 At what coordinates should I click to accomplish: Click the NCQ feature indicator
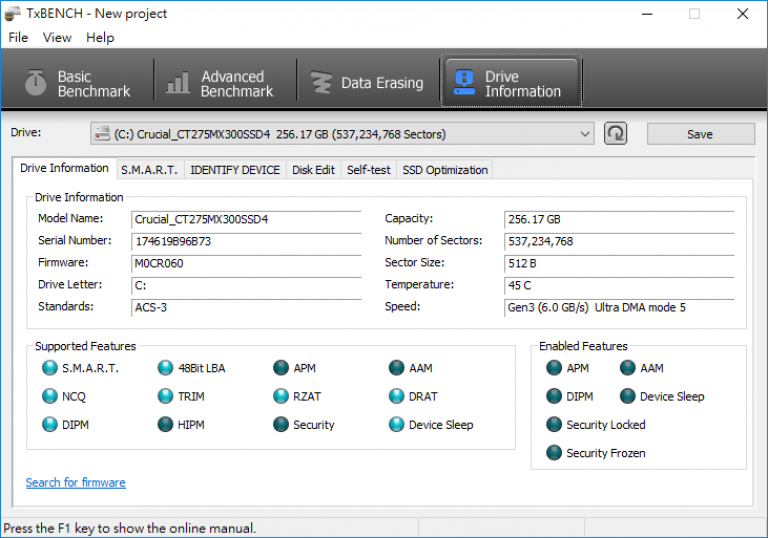point(49,396)
